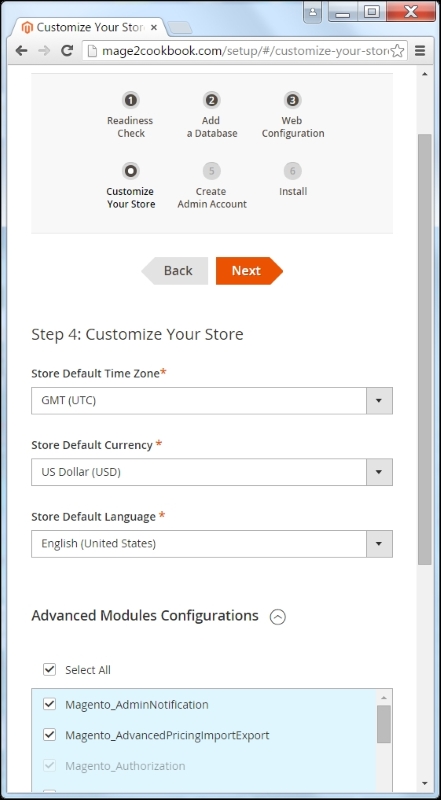Collapse Advanced Modules Configurations section
This screenshot has width=441, height=800.
[278, 617]
